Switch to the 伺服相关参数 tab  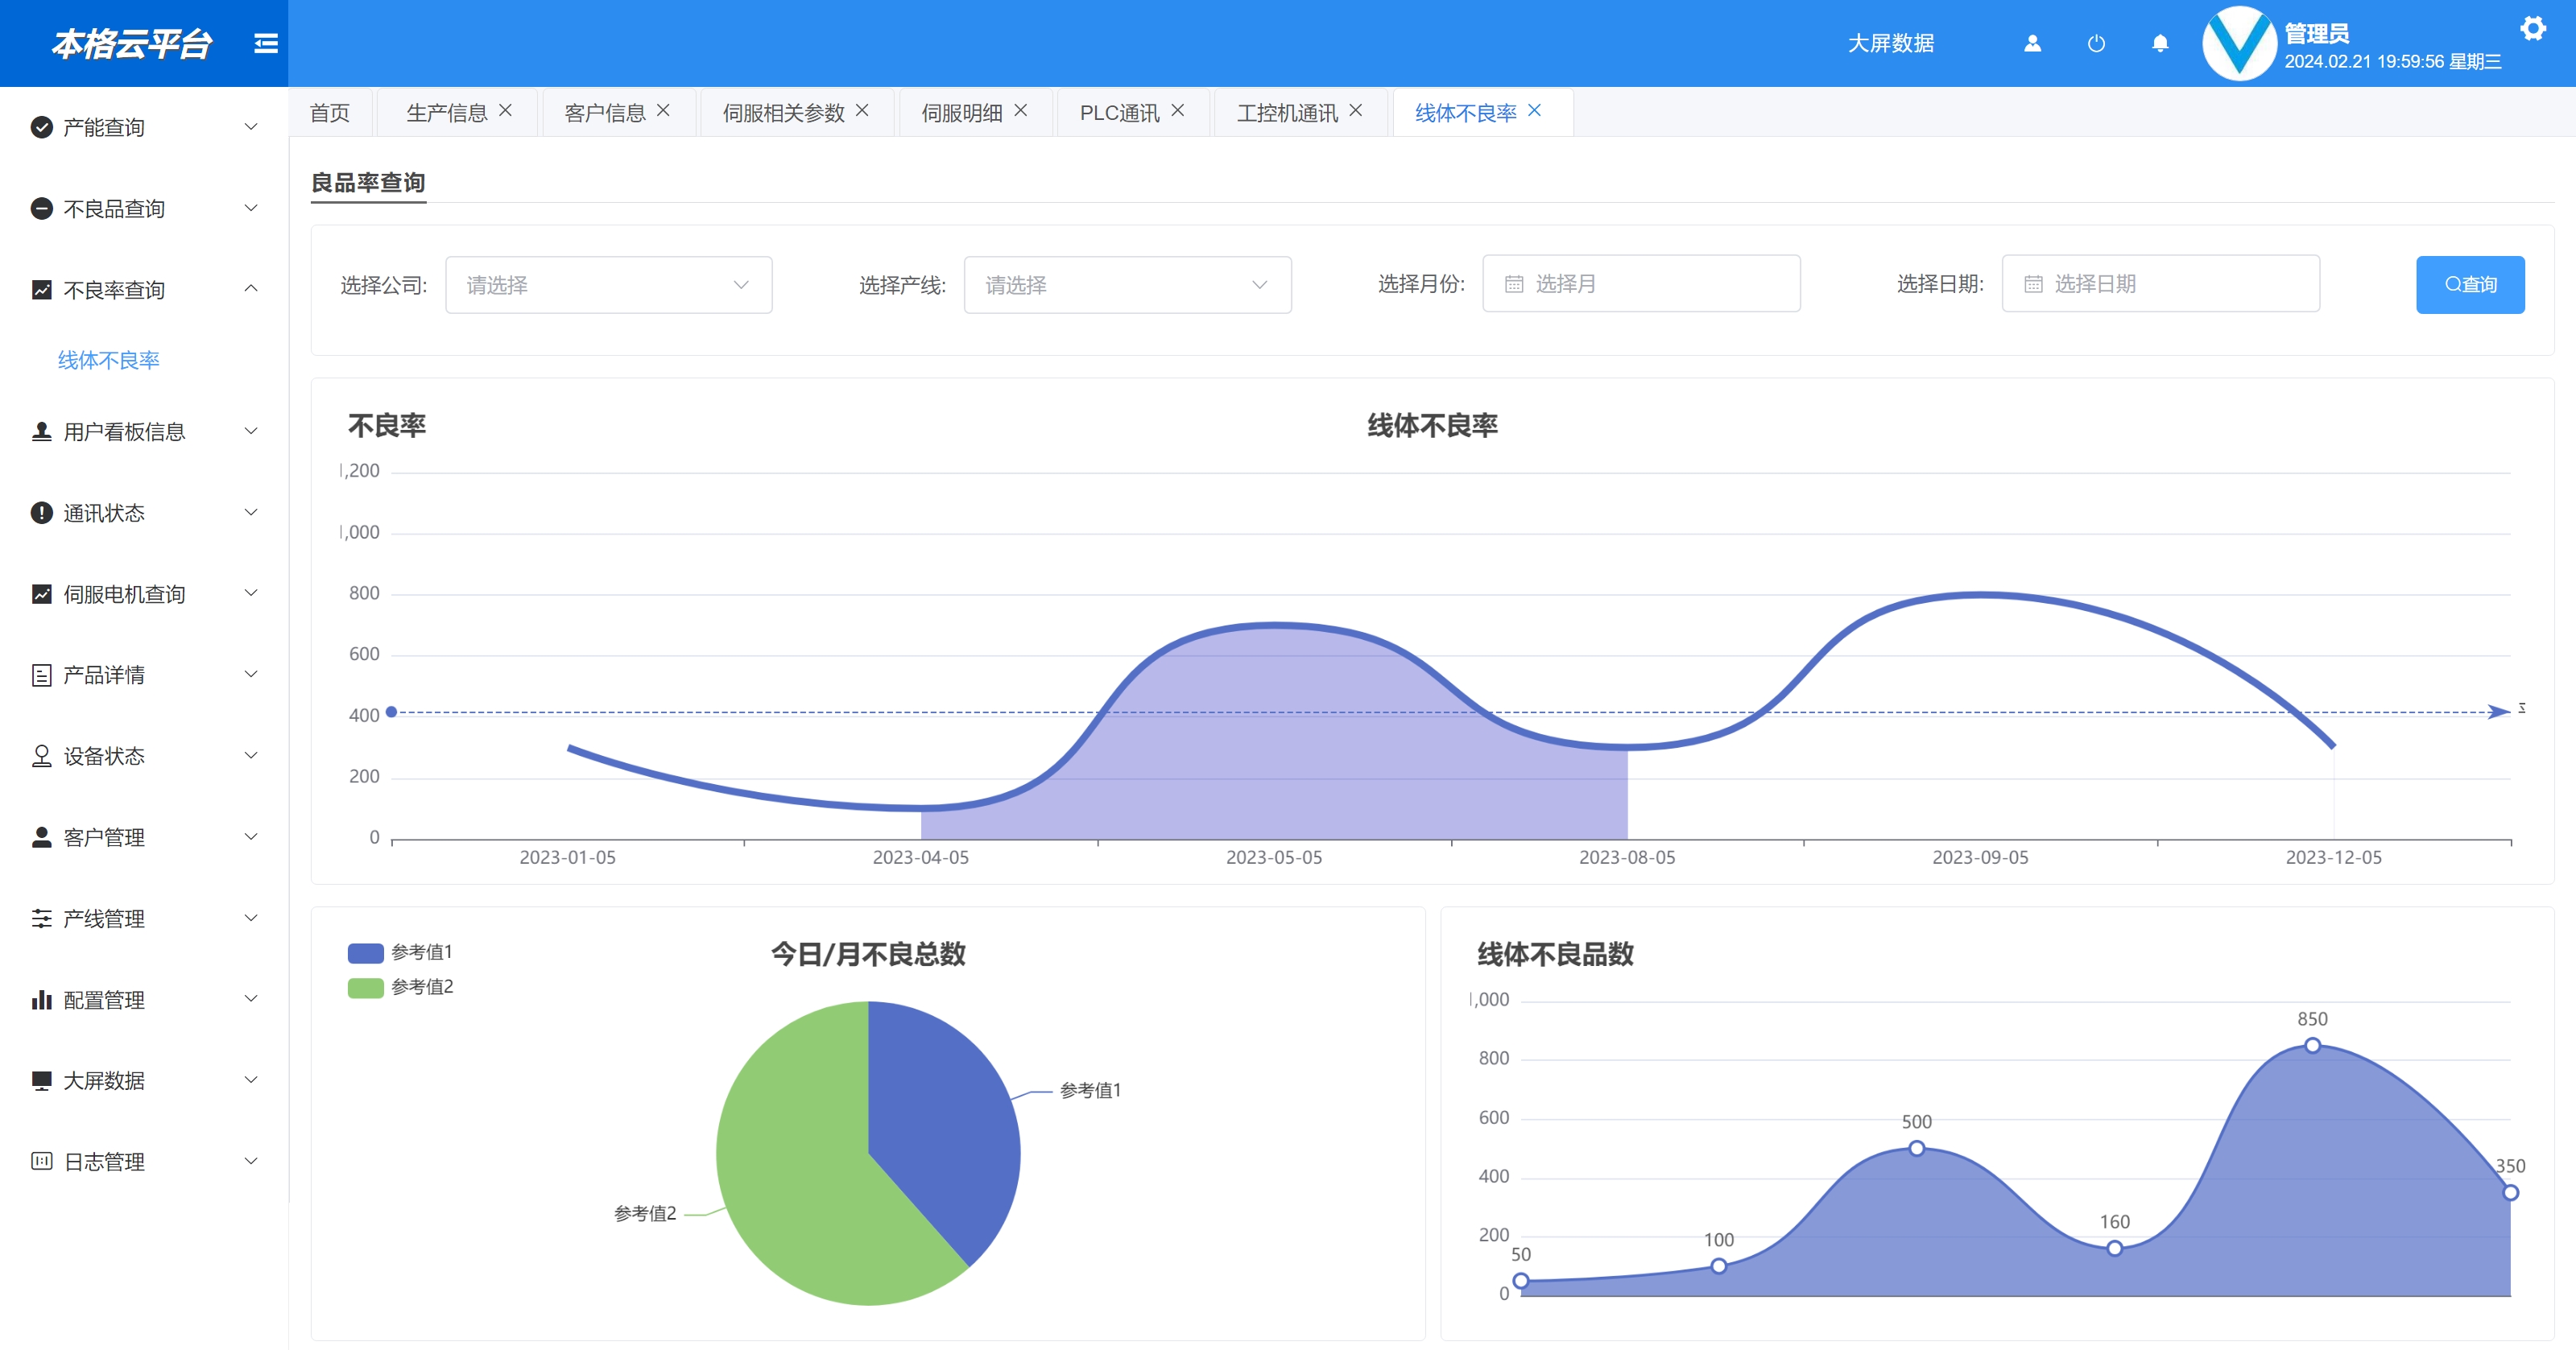point(784,112)
